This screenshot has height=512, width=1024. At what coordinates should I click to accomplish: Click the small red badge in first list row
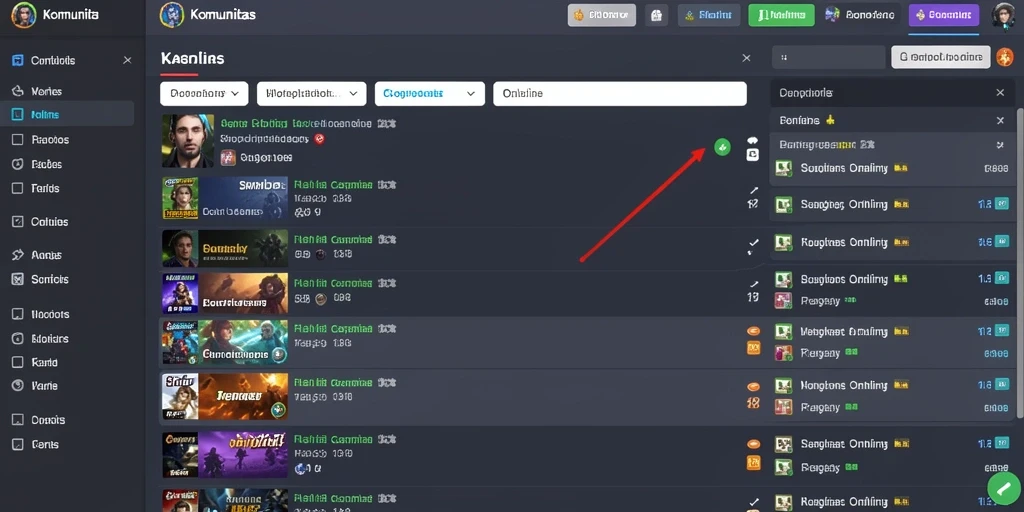point(319,138)
